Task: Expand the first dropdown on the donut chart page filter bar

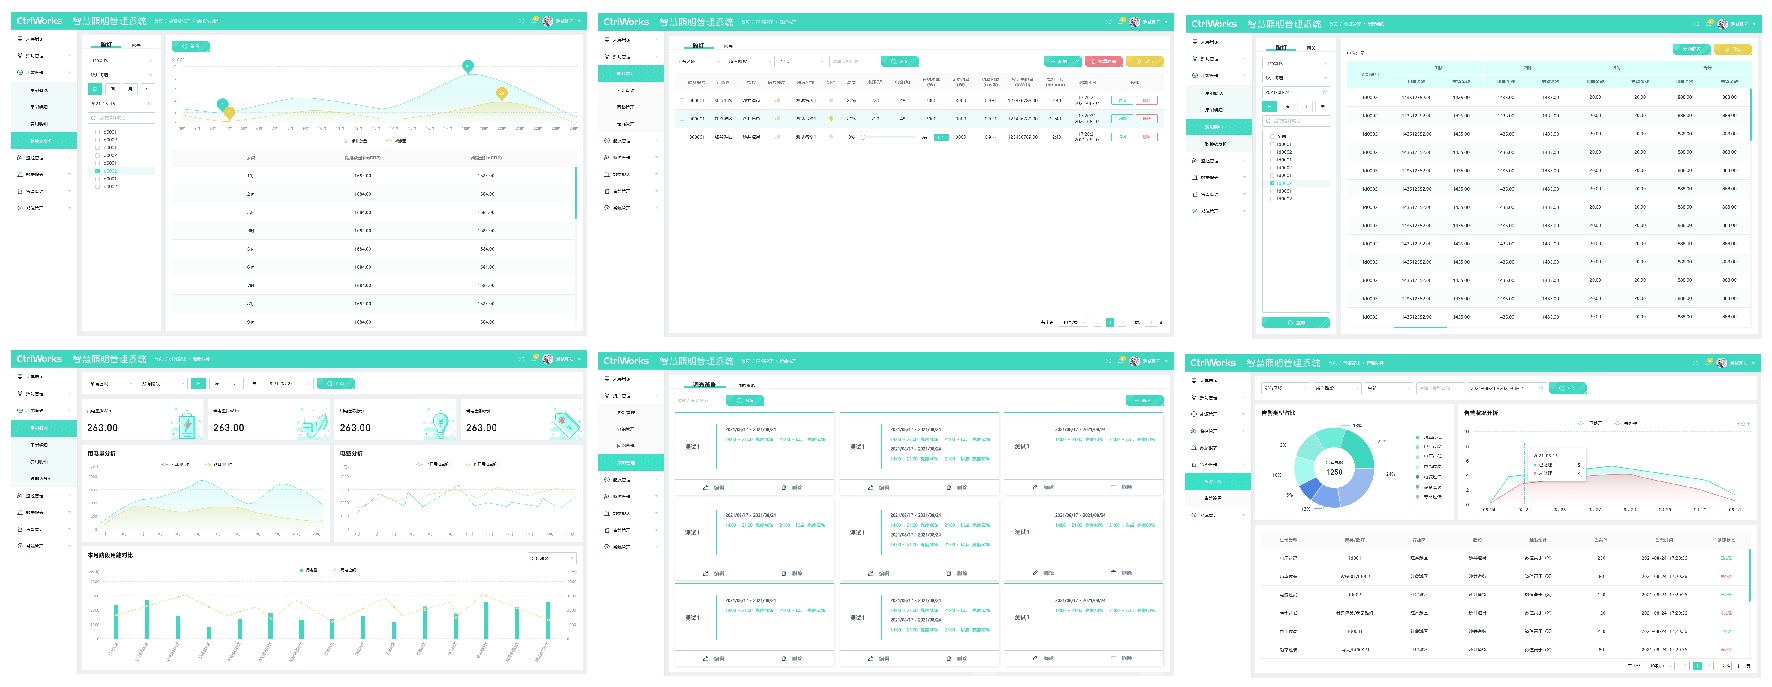Action: (1283, 387)
